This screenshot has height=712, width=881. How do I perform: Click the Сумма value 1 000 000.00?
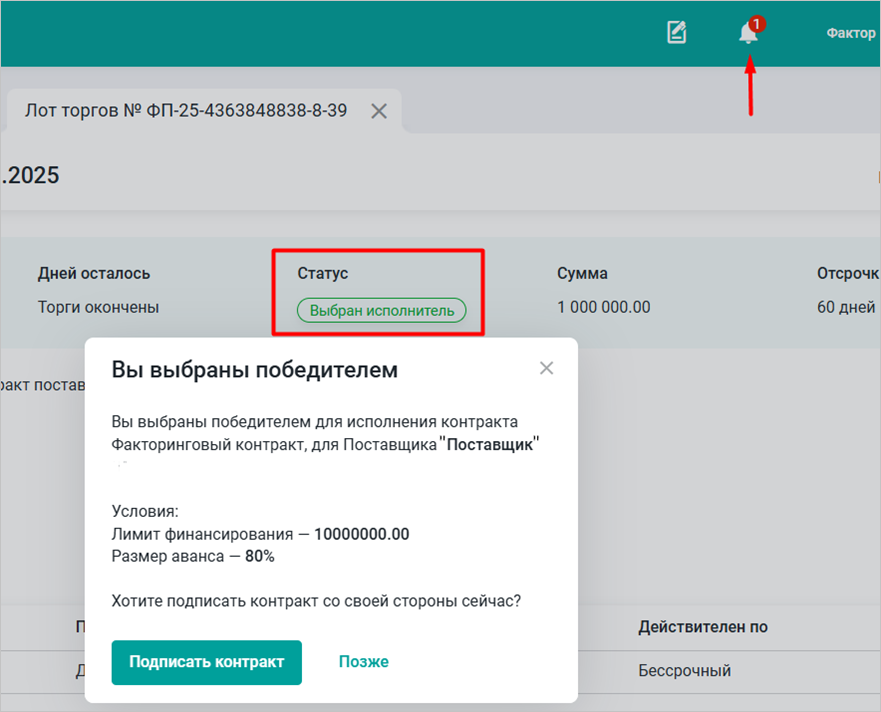pyautogui.click(x=603, y=307)
